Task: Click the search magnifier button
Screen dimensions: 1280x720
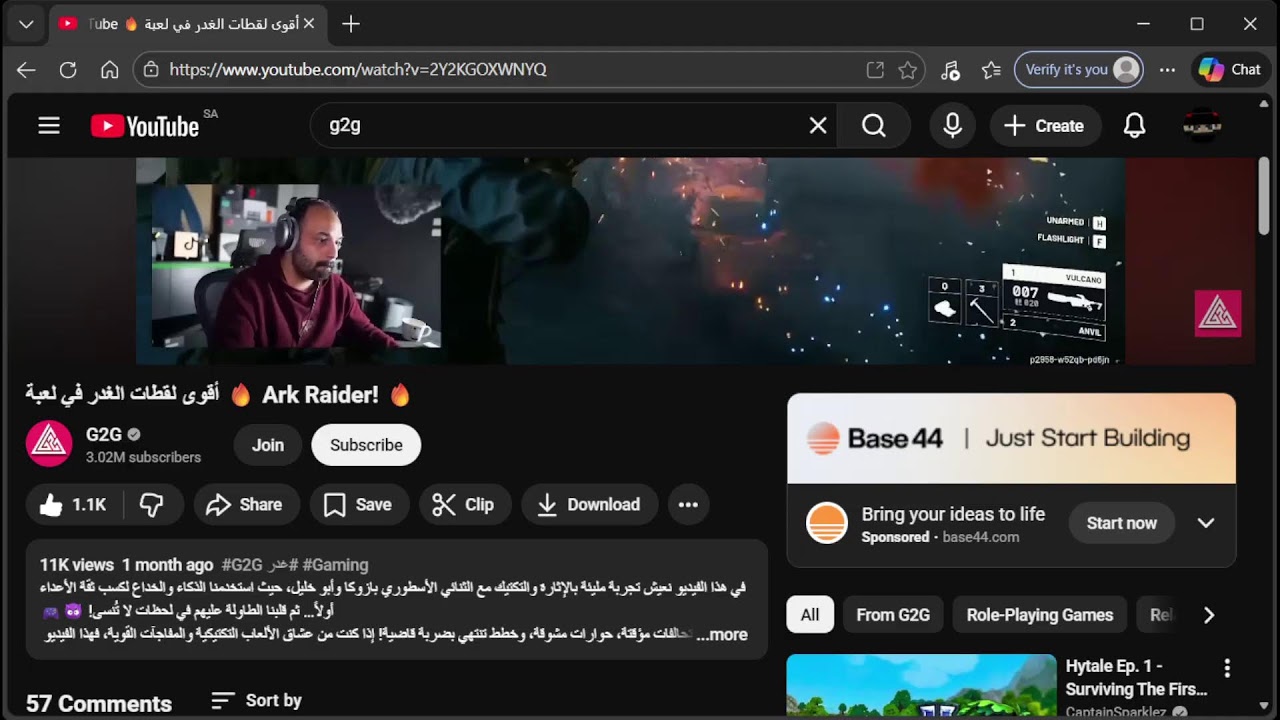Action: (x=875, y=126)
